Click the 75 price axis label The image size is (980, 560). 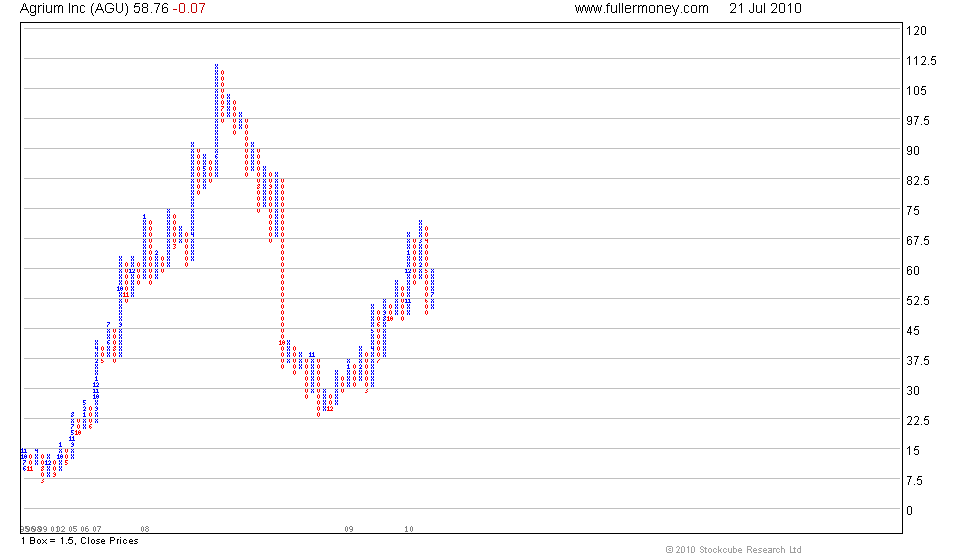[x=913, y=211]
